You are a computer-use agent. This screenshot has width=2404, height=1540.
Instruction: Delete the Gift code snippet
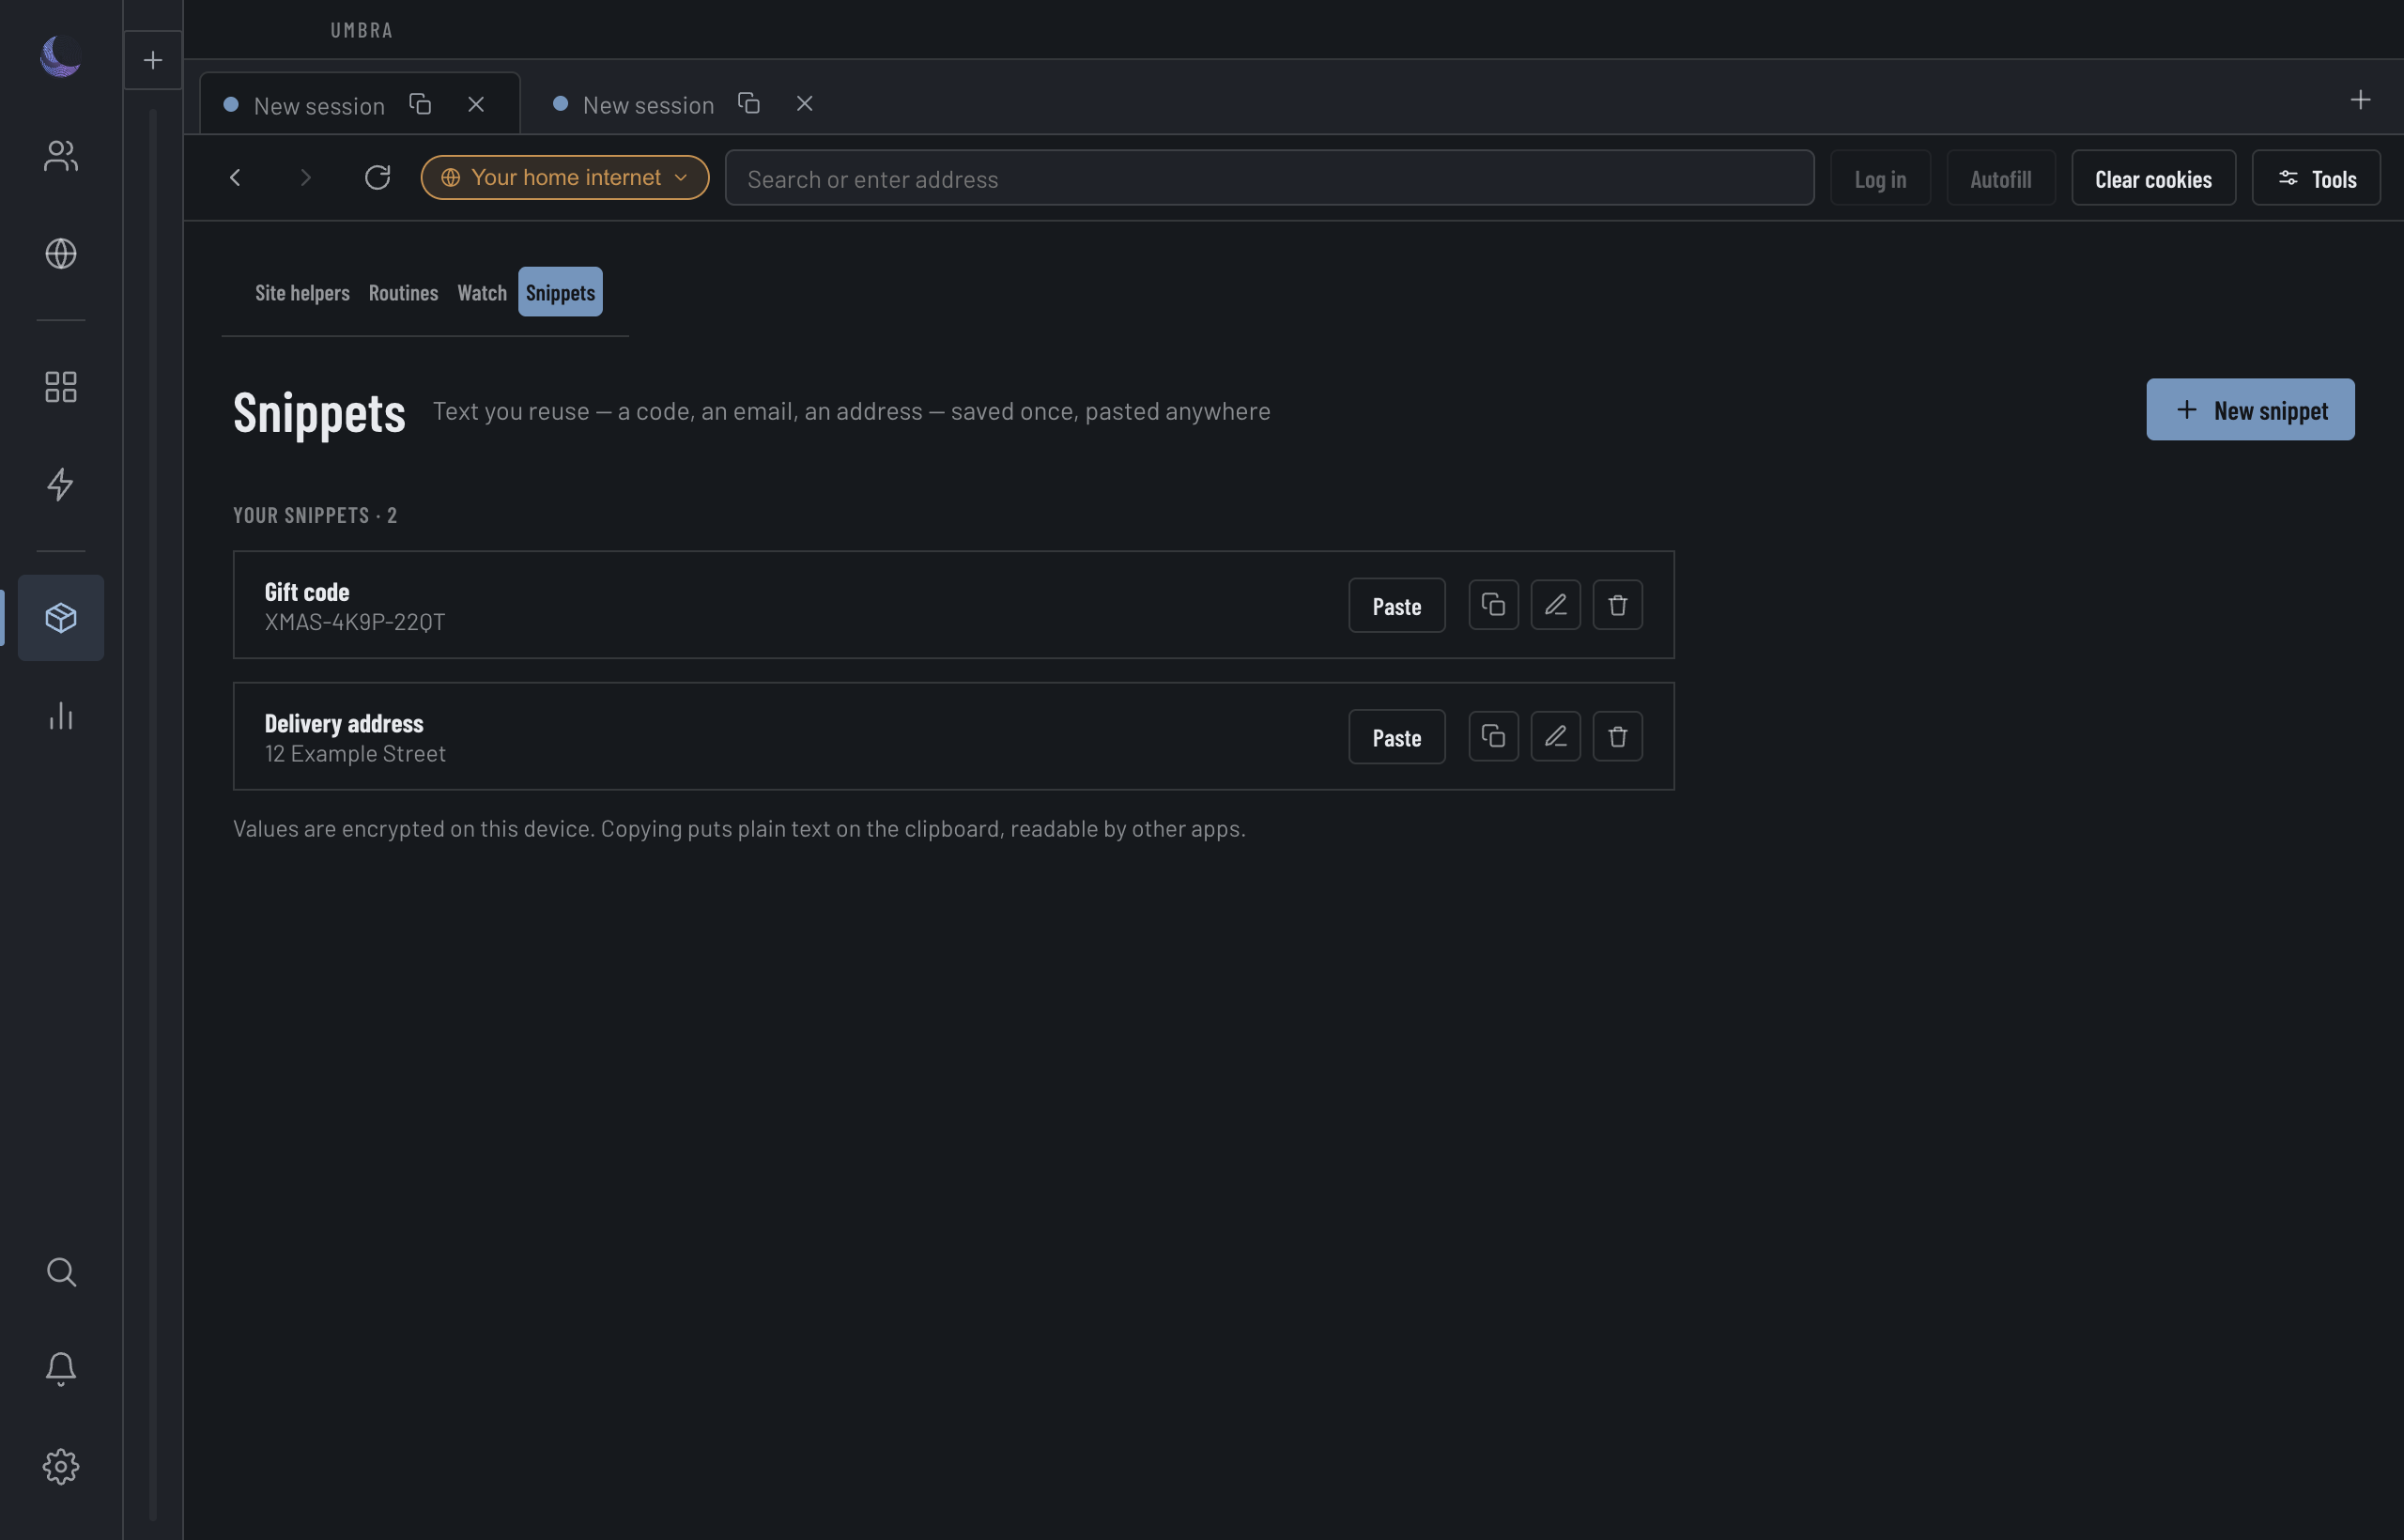1618,605
